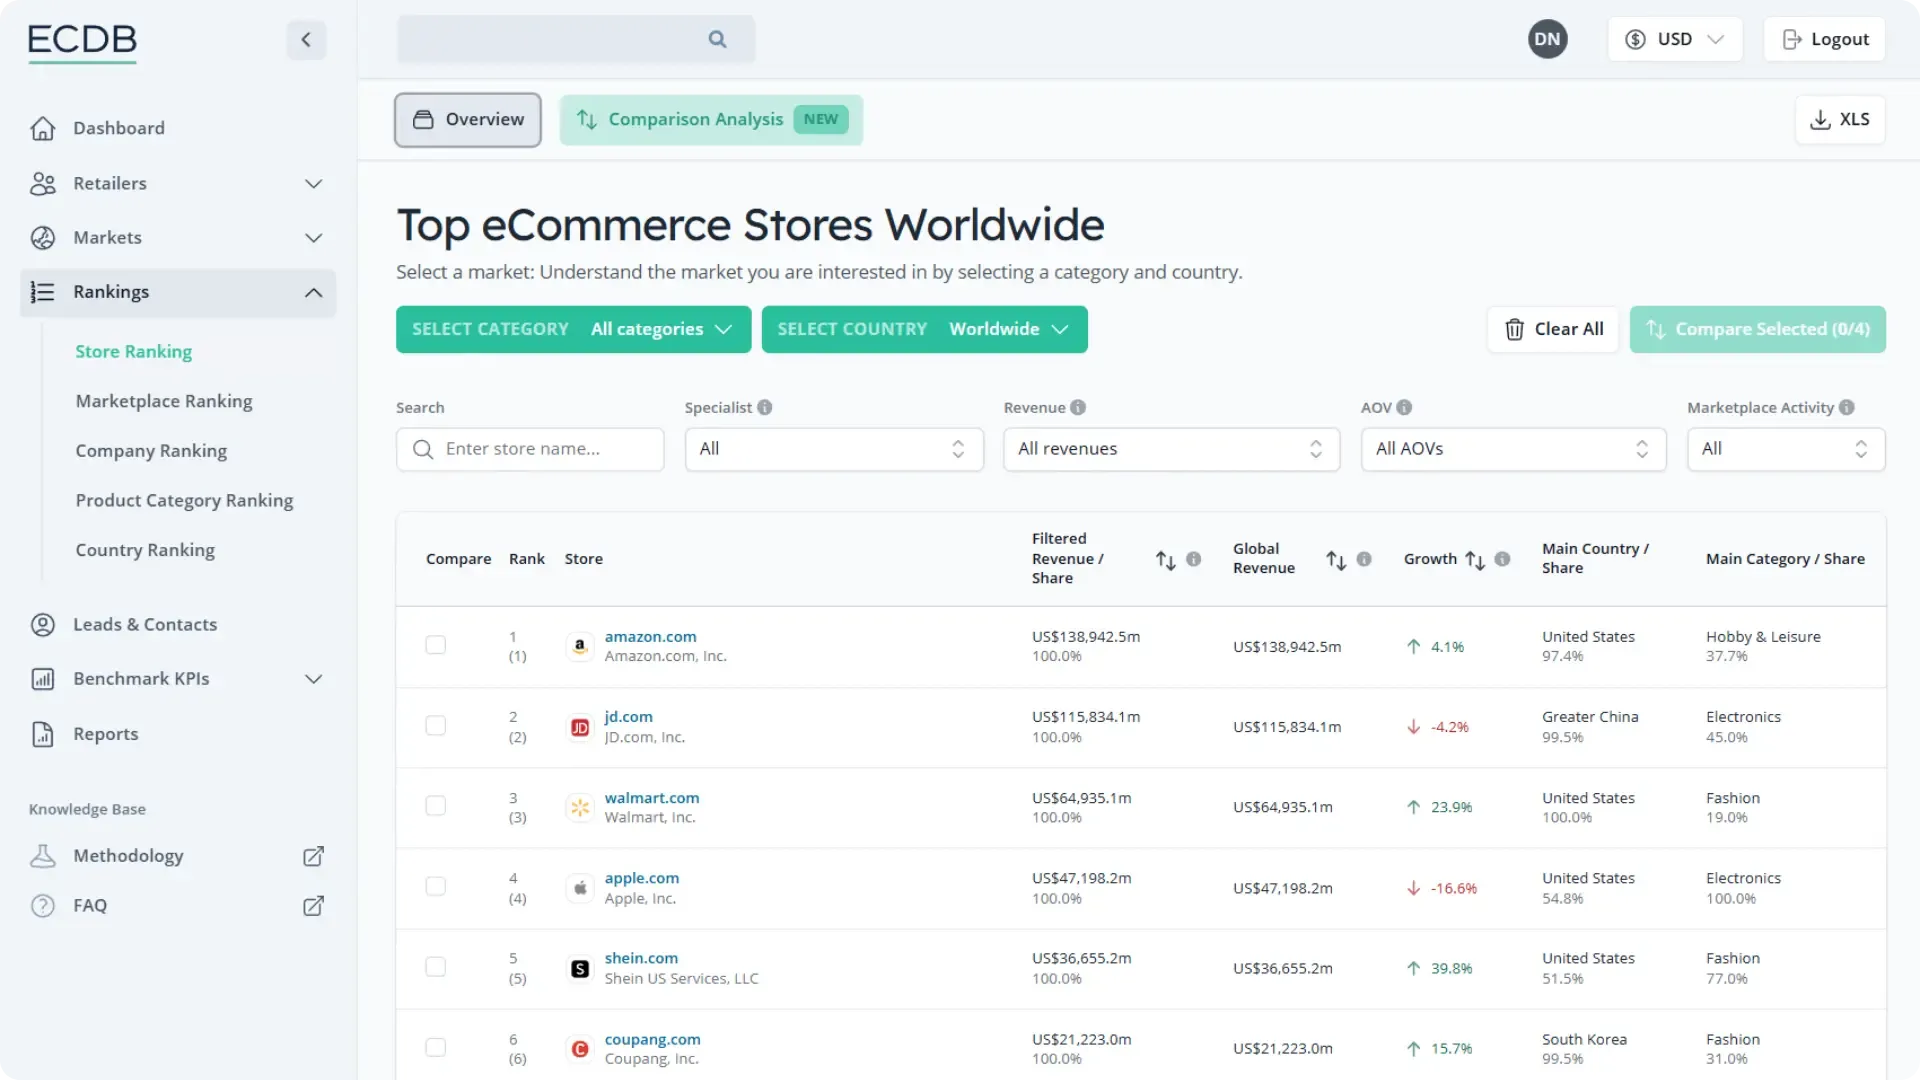Open the walmart.com store link

652,798
